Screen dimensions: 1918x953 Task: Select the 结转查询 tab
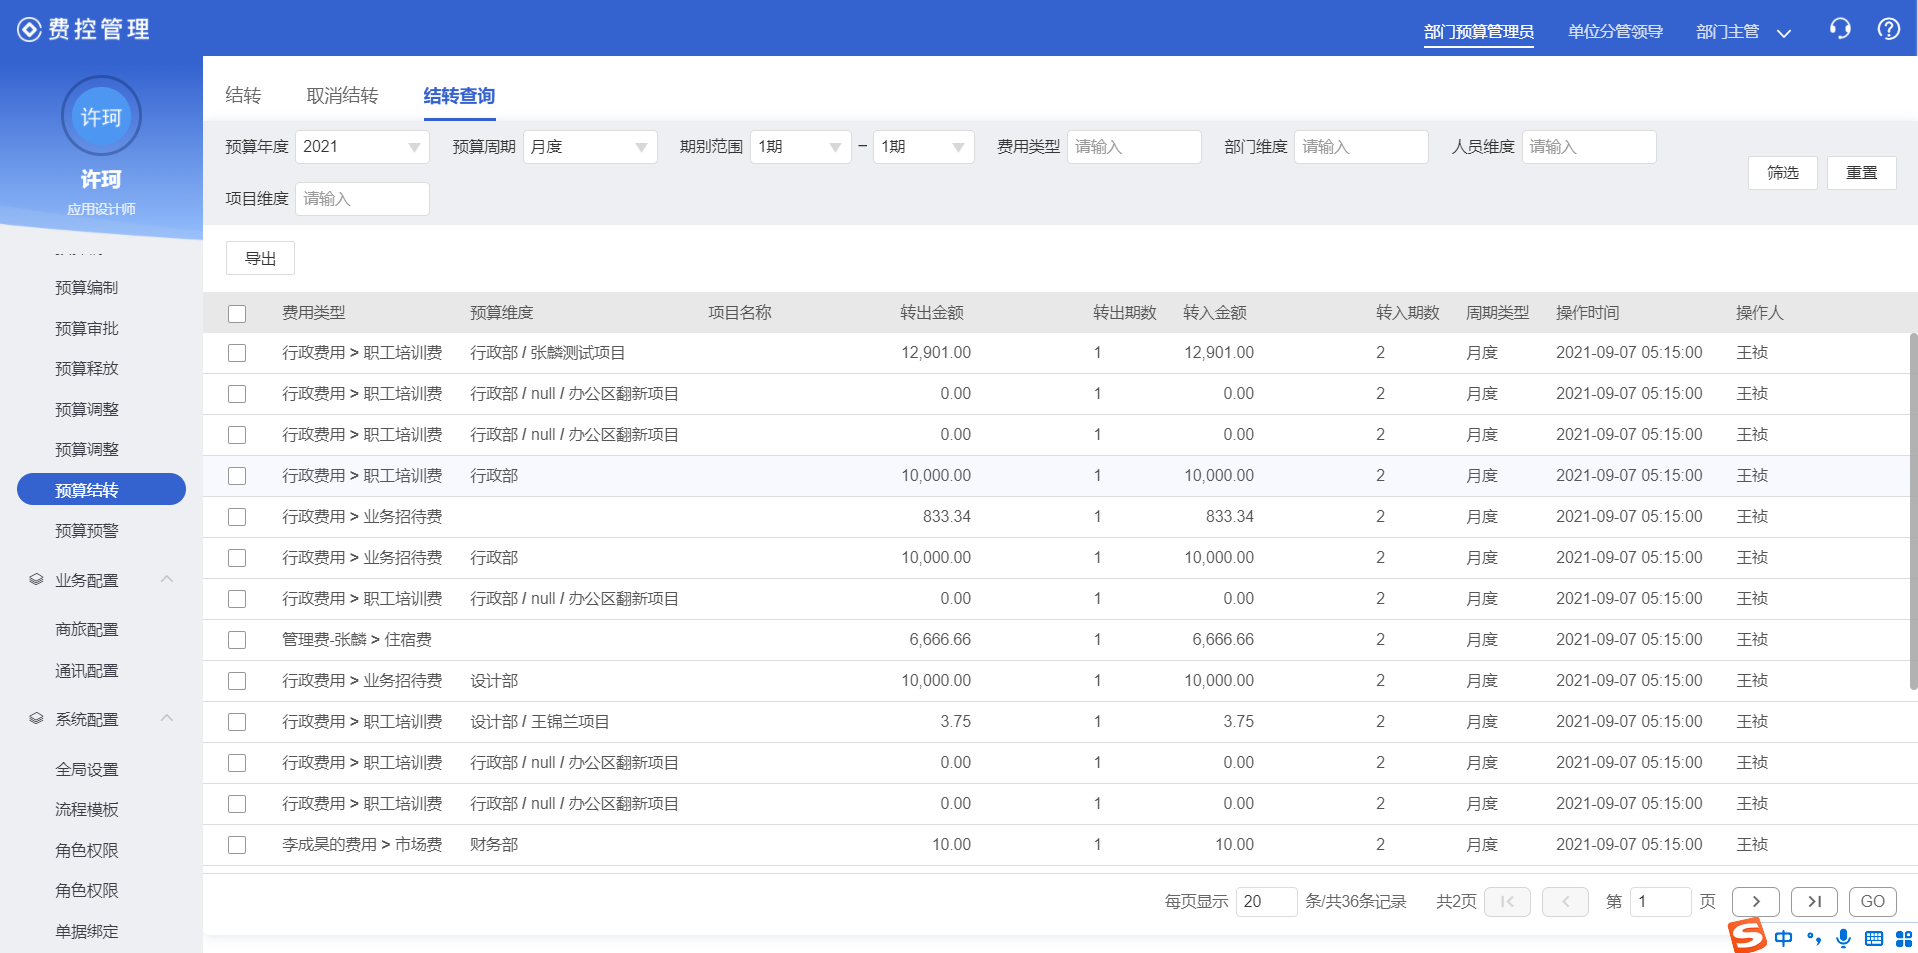point(459,96)
